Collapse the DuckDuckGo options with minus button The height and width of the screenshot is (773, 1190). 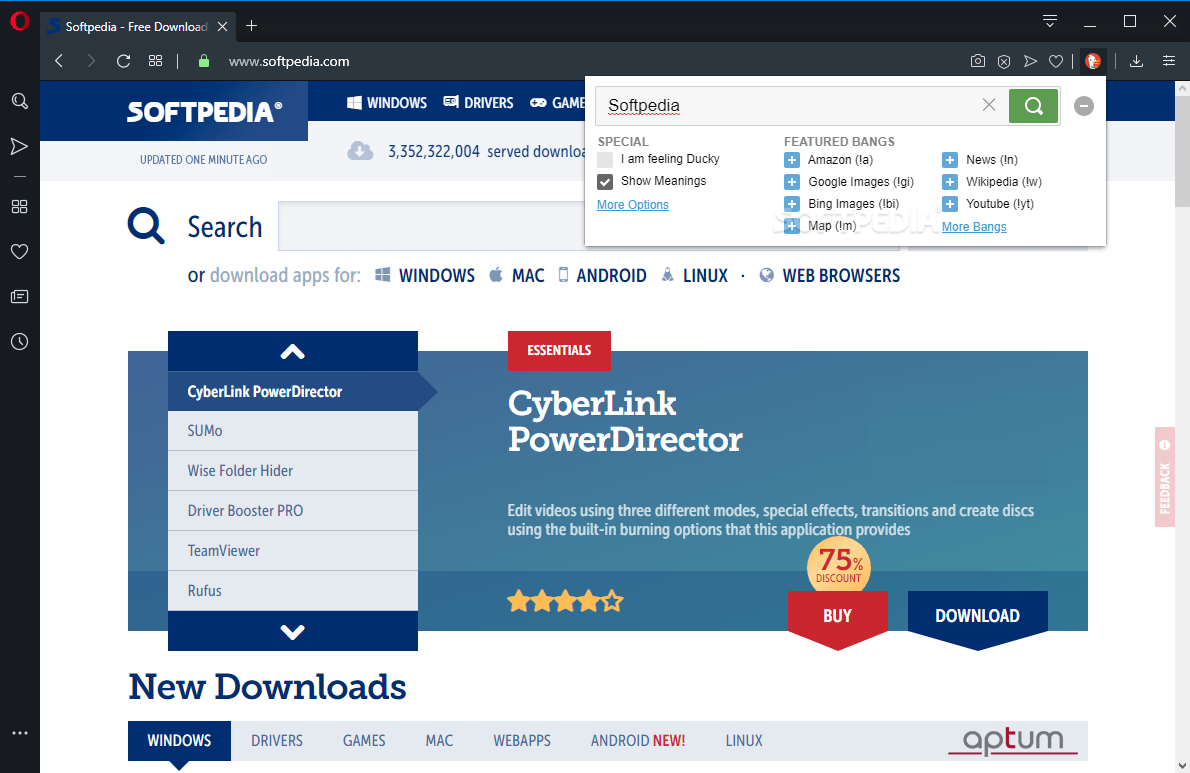(x=1084, y=105)
